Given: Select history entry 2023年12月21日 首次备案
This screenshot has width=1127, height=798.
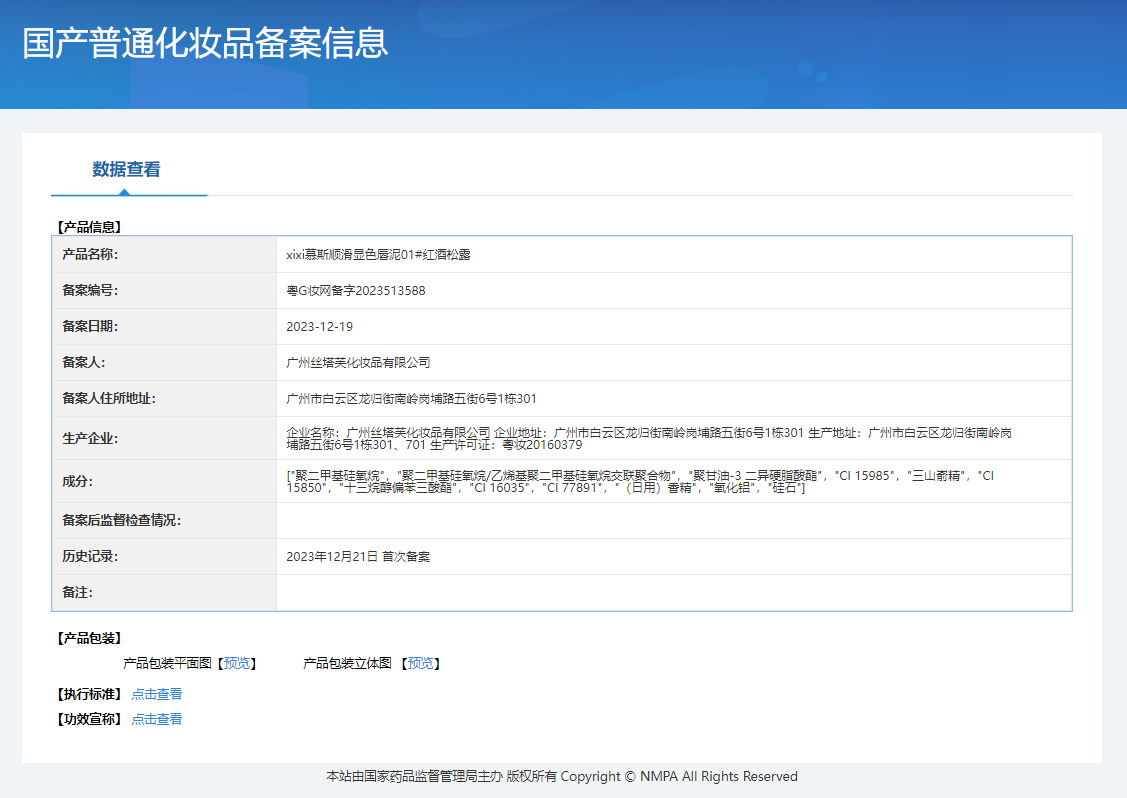Looking at the screenshot, I should coord(358,556).
